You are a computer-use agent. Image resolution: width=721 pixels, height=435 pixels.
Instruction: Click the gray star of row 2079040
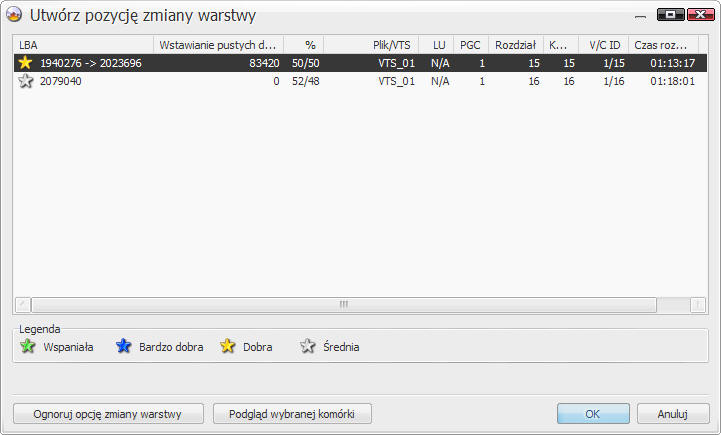pyautogui.click(x=25, y=81)
